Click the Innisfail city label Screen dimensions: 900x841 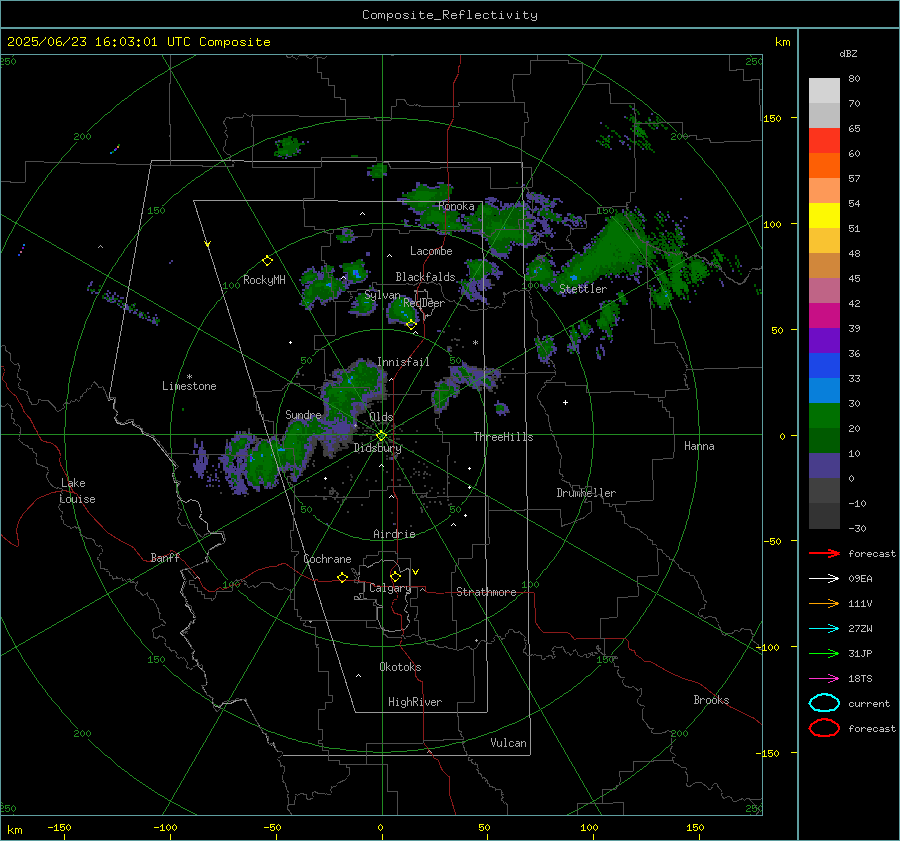click(x=403, y=362)
